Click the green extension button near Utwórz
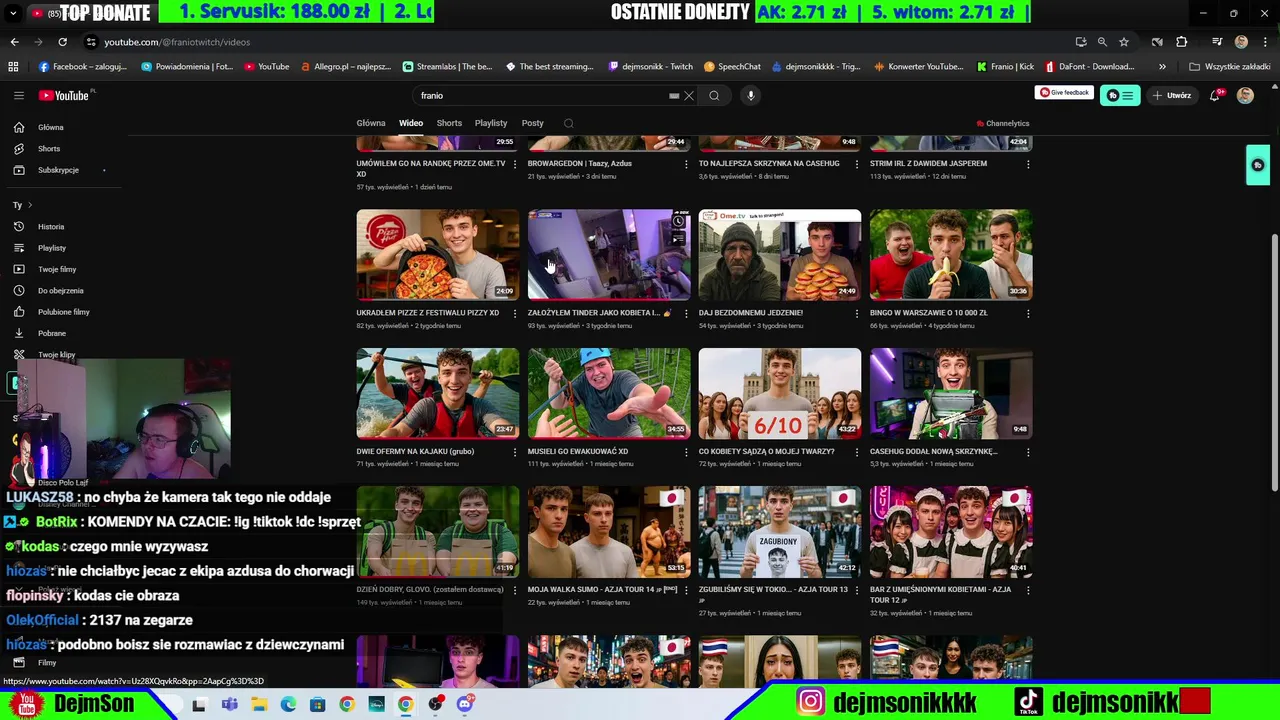The width and height of the screenshot is (1280, 720). click(x=1120, y=96)
